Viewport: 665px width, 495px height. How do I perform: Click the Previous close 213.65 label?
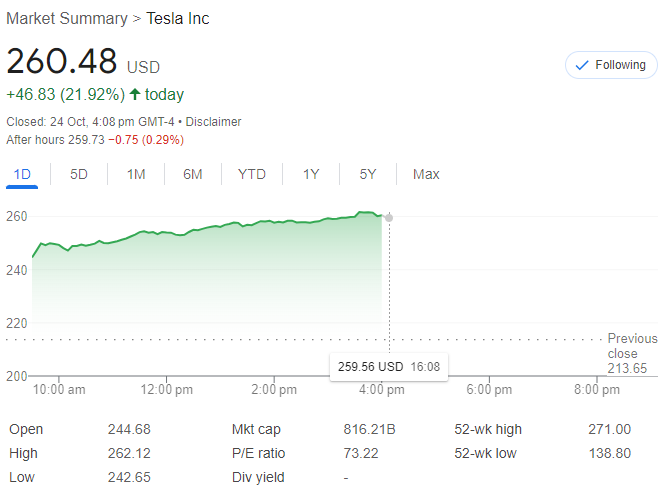[632, 353]
